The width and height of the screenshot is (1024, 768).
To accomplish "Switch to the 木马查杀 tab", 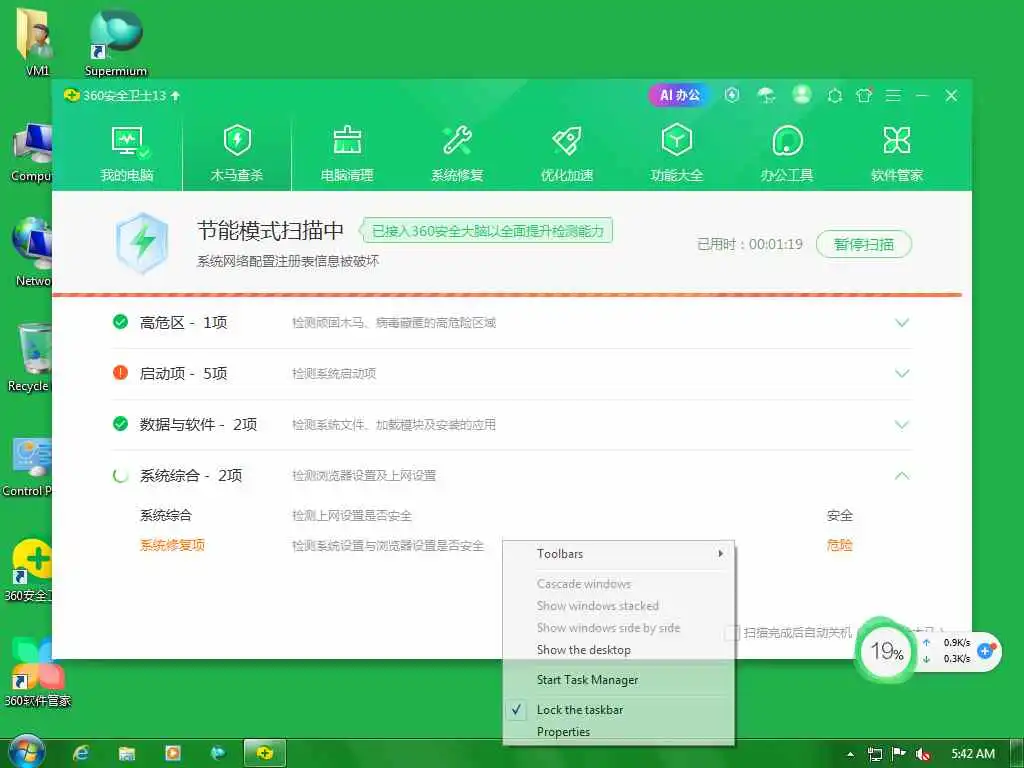I will (236, 154).
